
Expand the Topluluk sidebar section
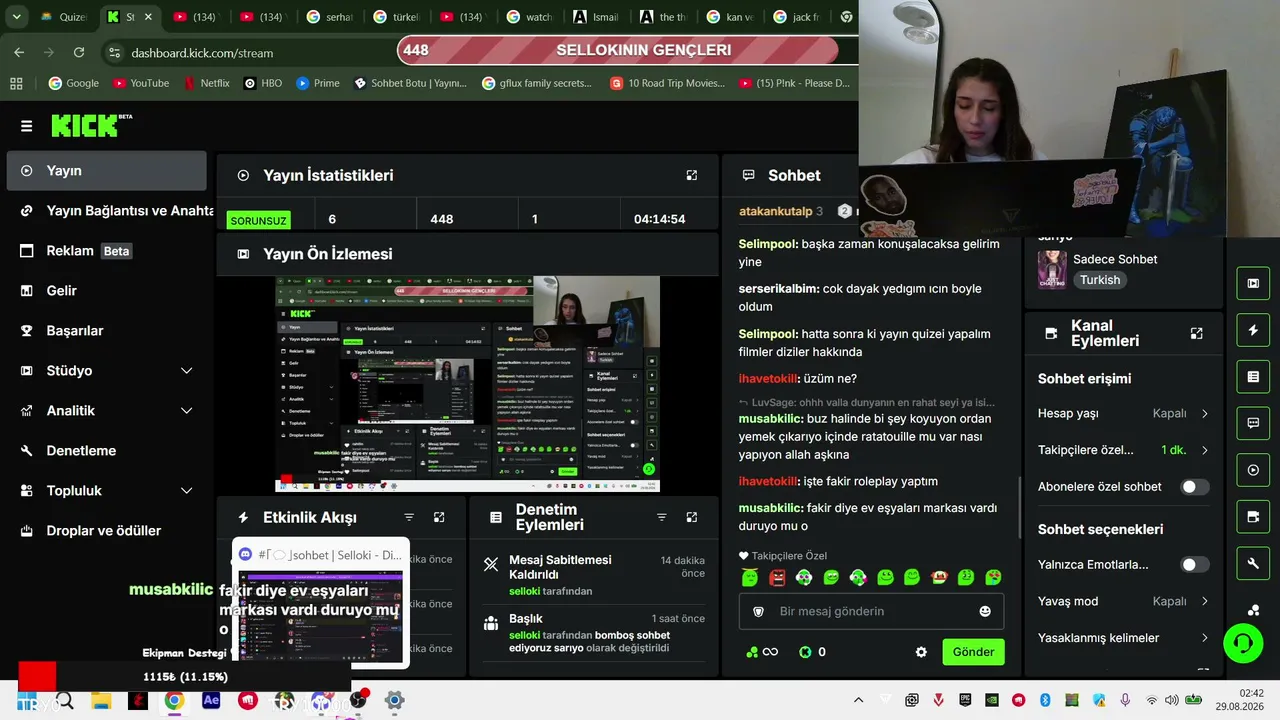pos(186,491)
